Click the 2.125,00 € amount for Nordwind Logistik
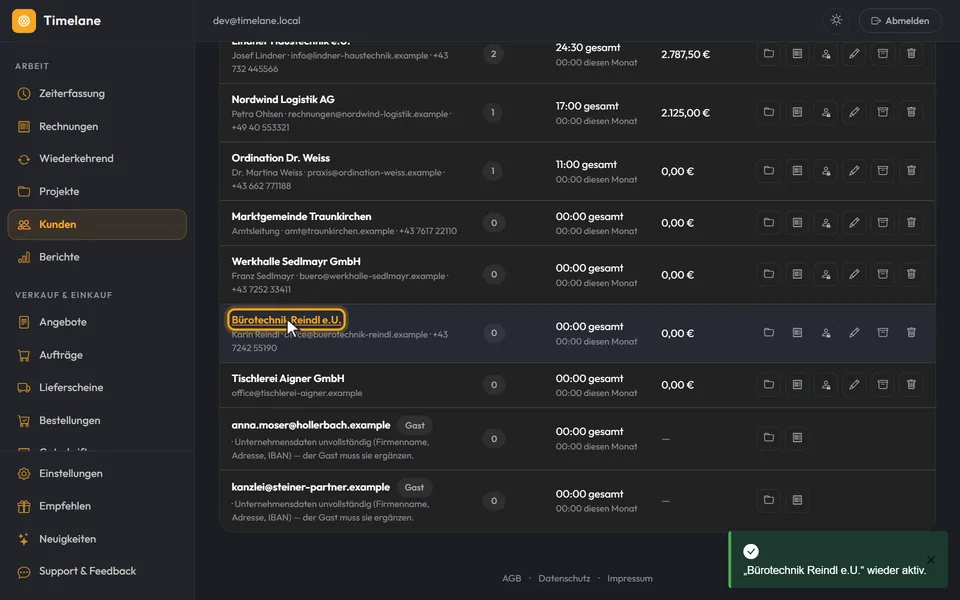This screenshot has width=960, height=600. 686,113
